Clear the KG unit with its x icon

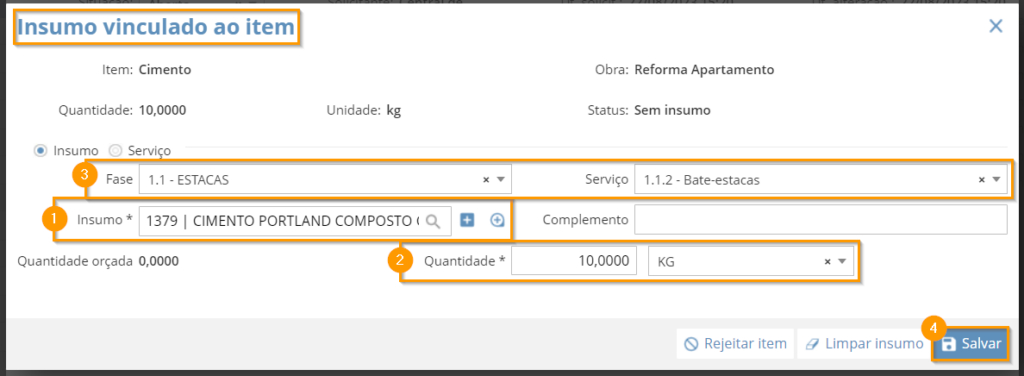(x=827, y=262)
